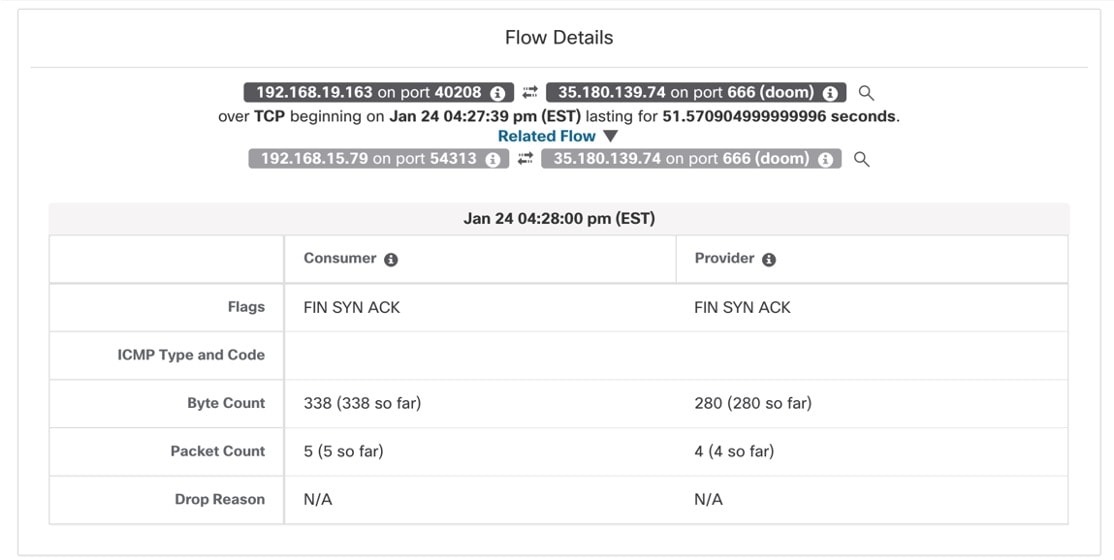
Task: Click info icon on related flow's 35.180.139.74 badge
Action: [x=825, y=160]
